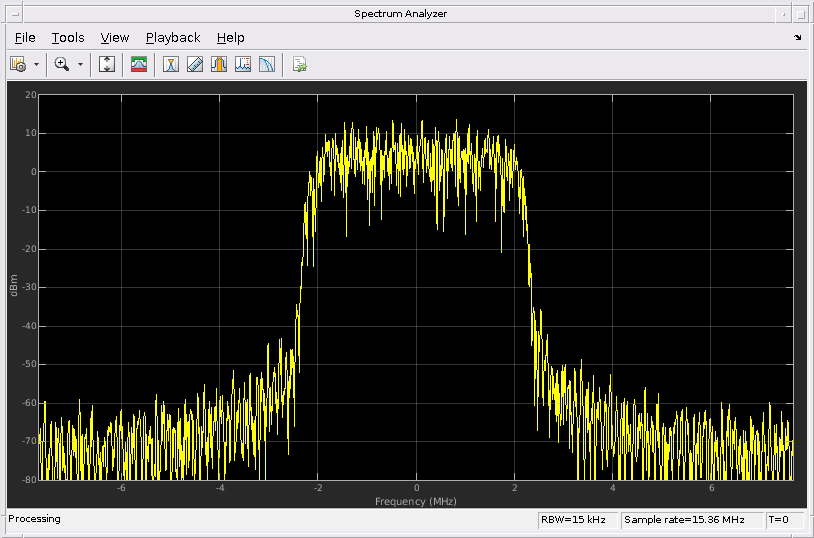Click the Sample rate status field
The width and height of the screenshot is (814, 538).
(x=690, y=520)
